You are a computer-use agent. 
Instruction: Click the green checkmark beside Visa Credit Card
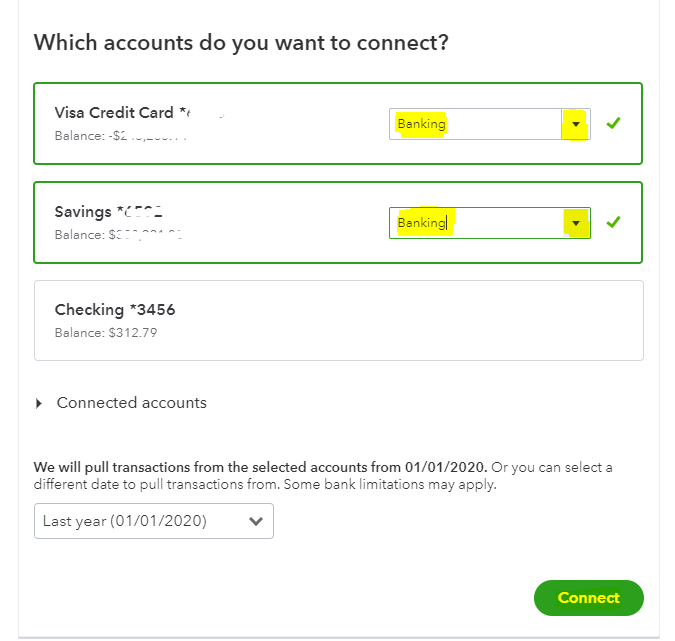point(614,123)
